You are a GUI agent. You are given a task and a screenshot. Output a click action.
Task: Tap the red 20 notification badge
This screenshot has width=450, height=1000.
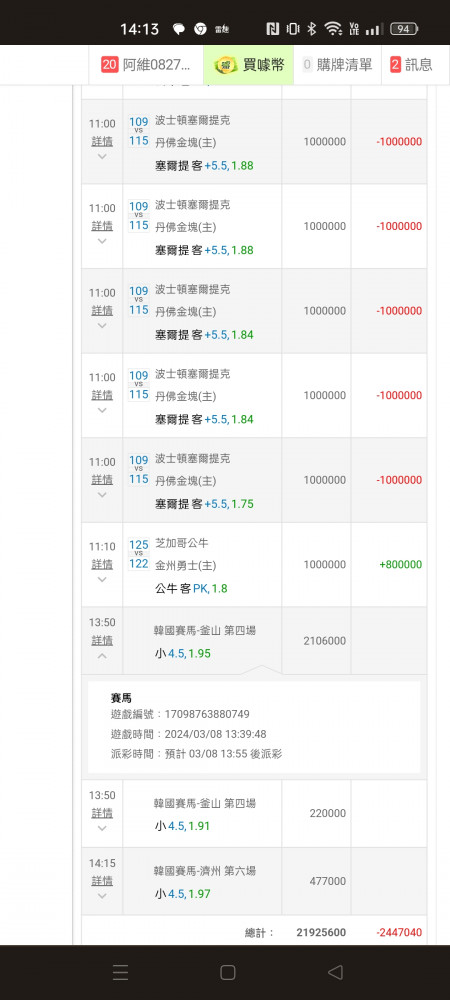click(x=110, y=64)
